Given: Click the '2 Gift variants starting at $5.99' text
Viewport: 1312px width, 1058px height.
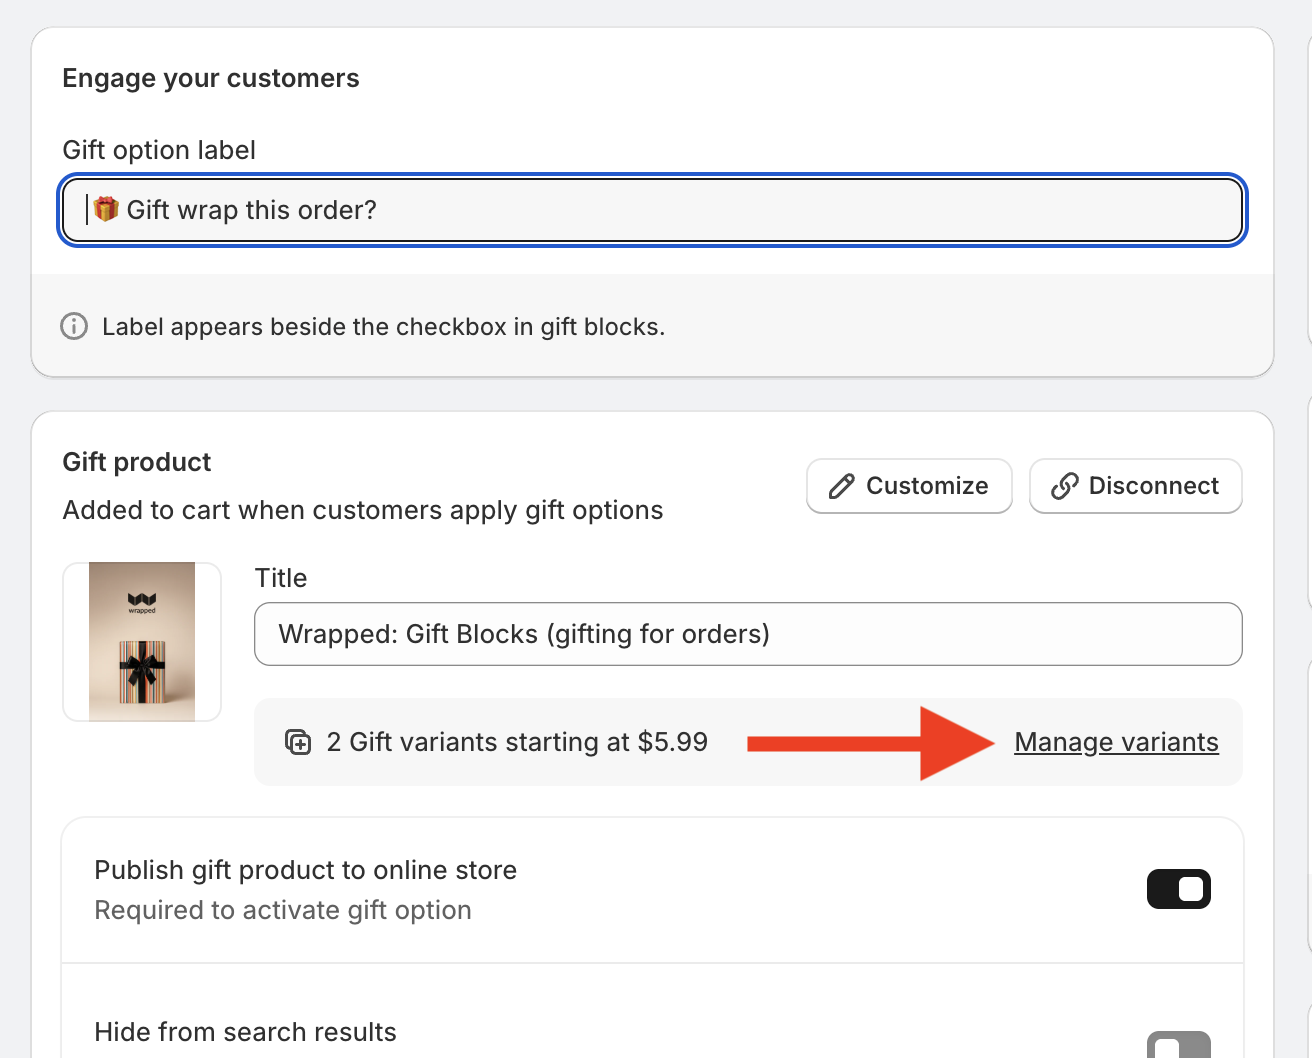Looking at the screenshot, I should [517, 742].
